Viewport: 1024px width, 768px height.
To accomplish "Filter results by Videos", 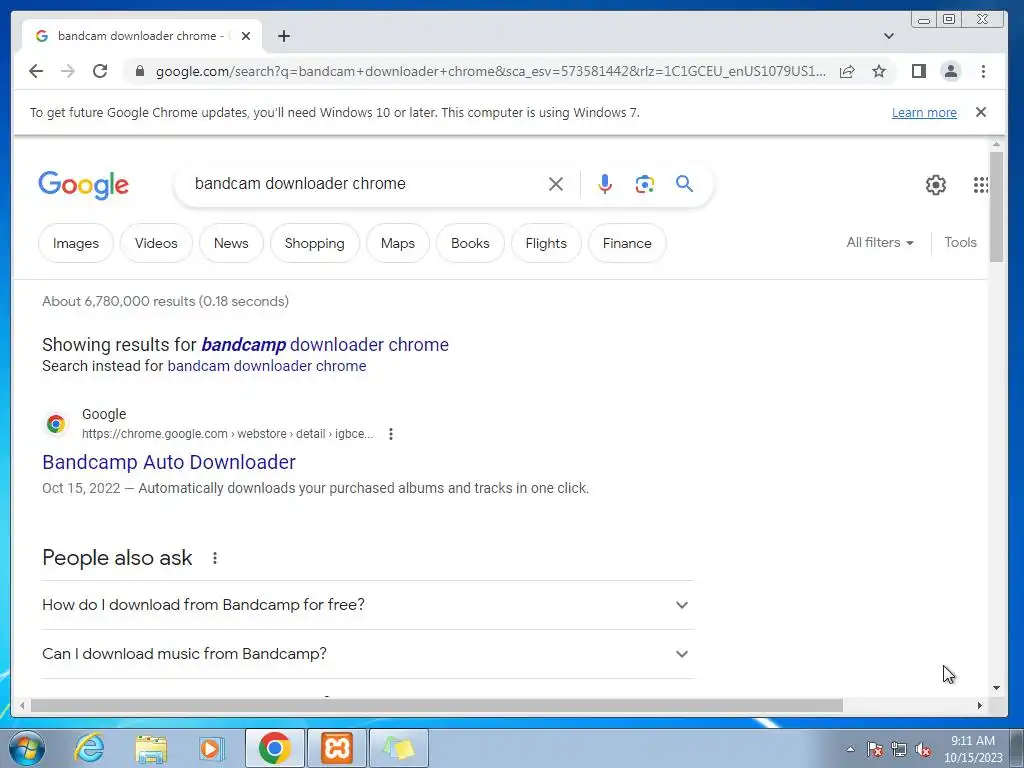I will 156,243.
